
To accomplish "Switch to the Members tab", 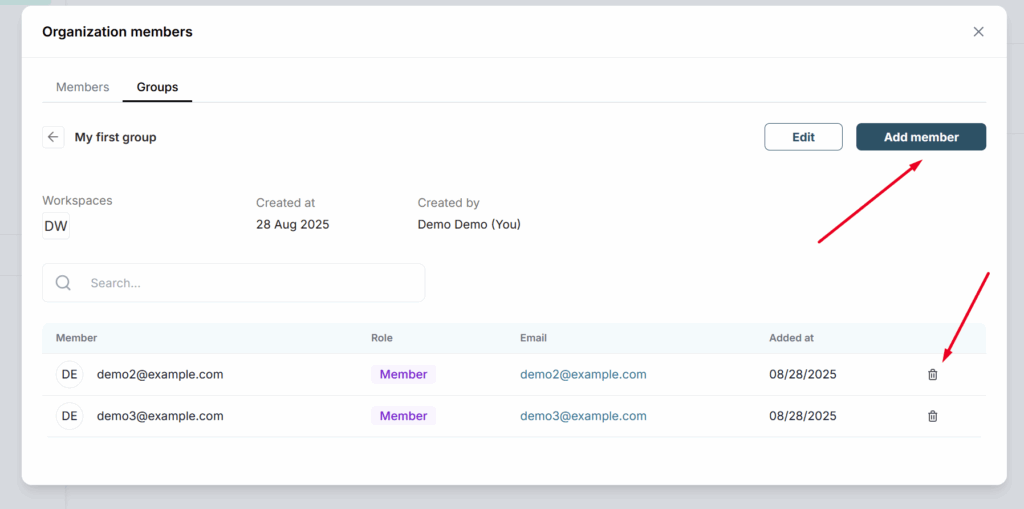I will click(82, 87).
